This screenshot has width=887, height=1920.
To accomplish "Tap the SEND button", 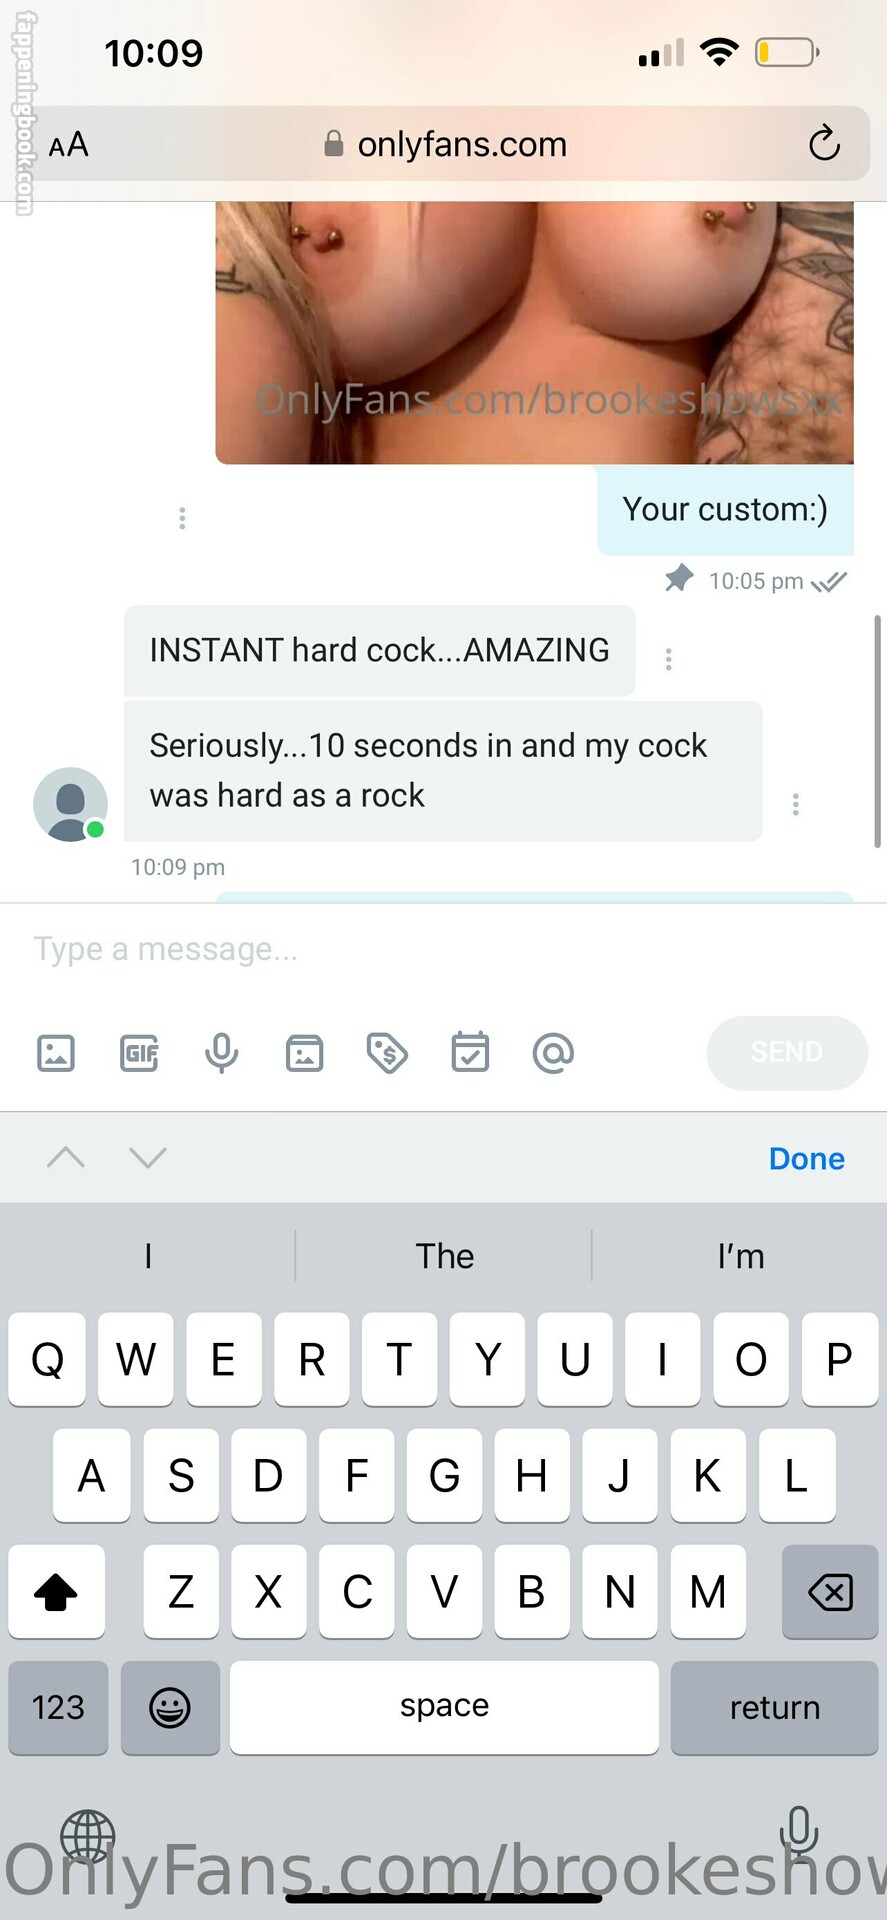I will (787, 1052).
